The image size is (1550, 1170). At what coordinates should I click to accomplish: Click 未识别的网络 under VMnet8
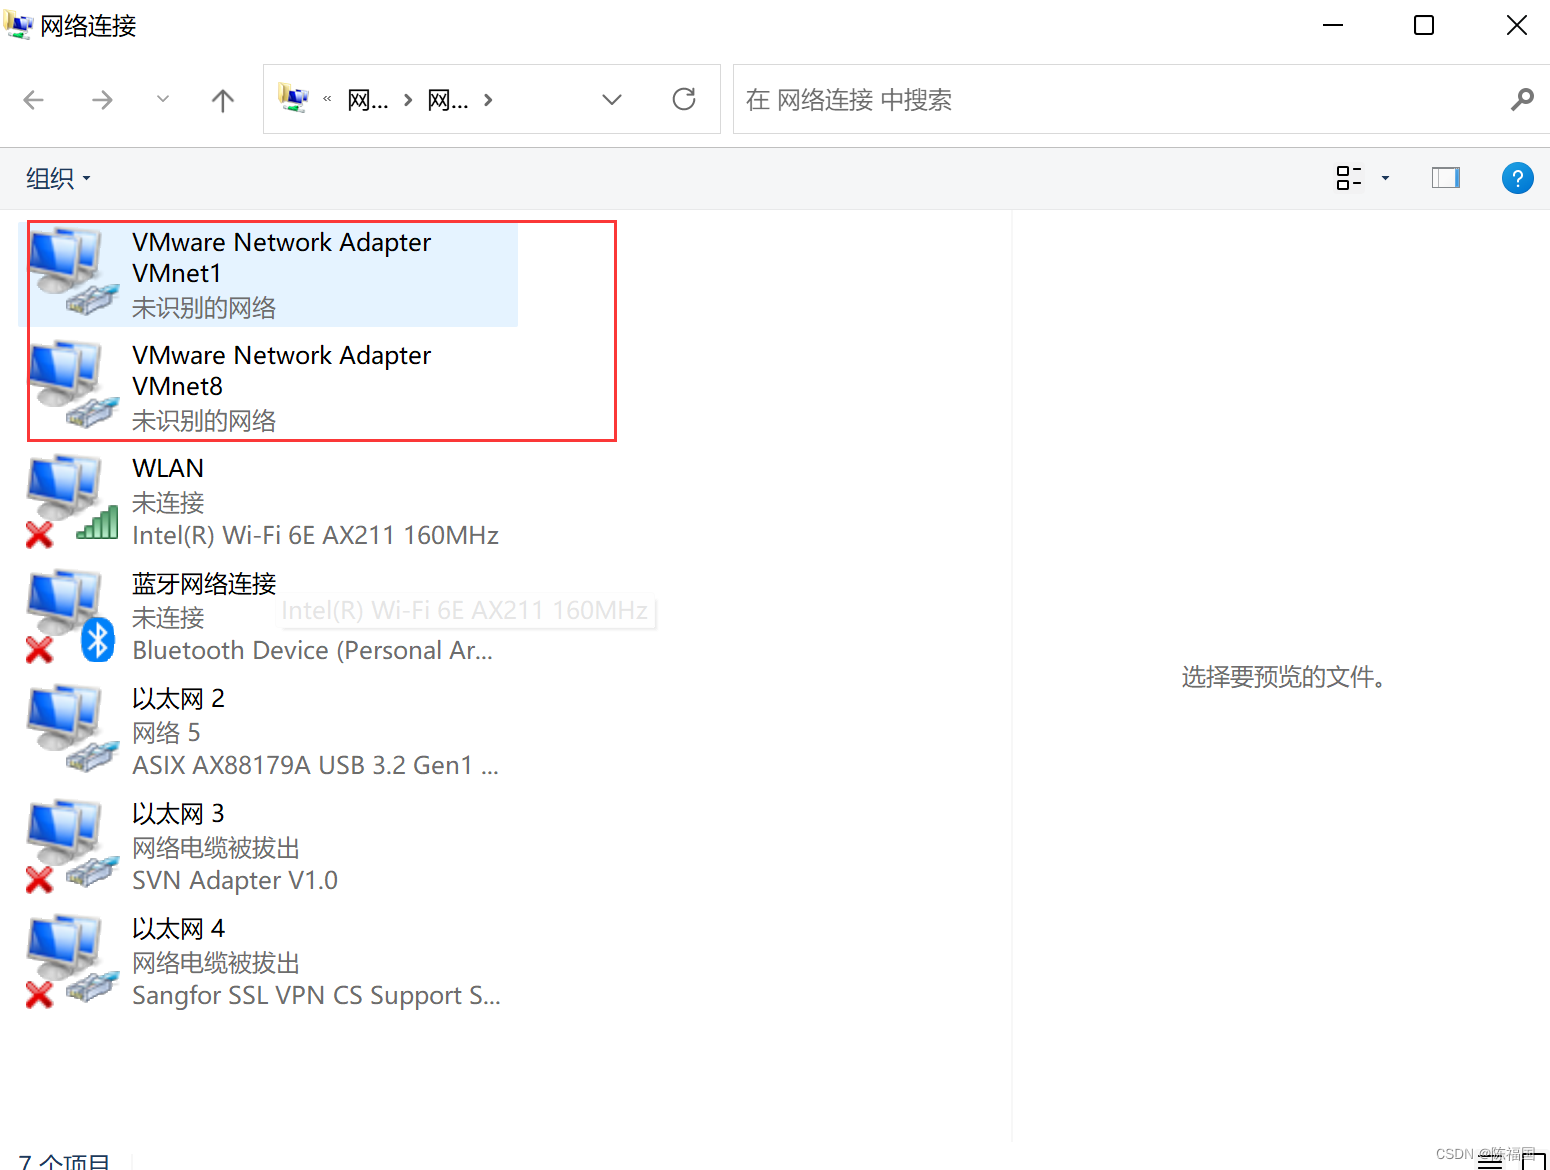click(204, 421)
